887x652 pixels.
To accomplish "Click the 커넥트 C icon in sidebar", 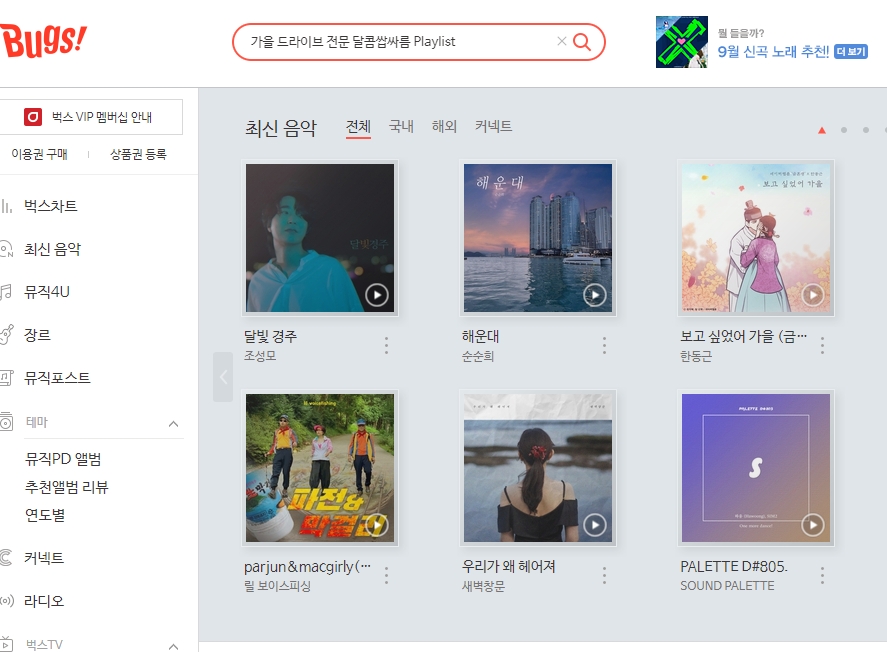I will 6,558.
